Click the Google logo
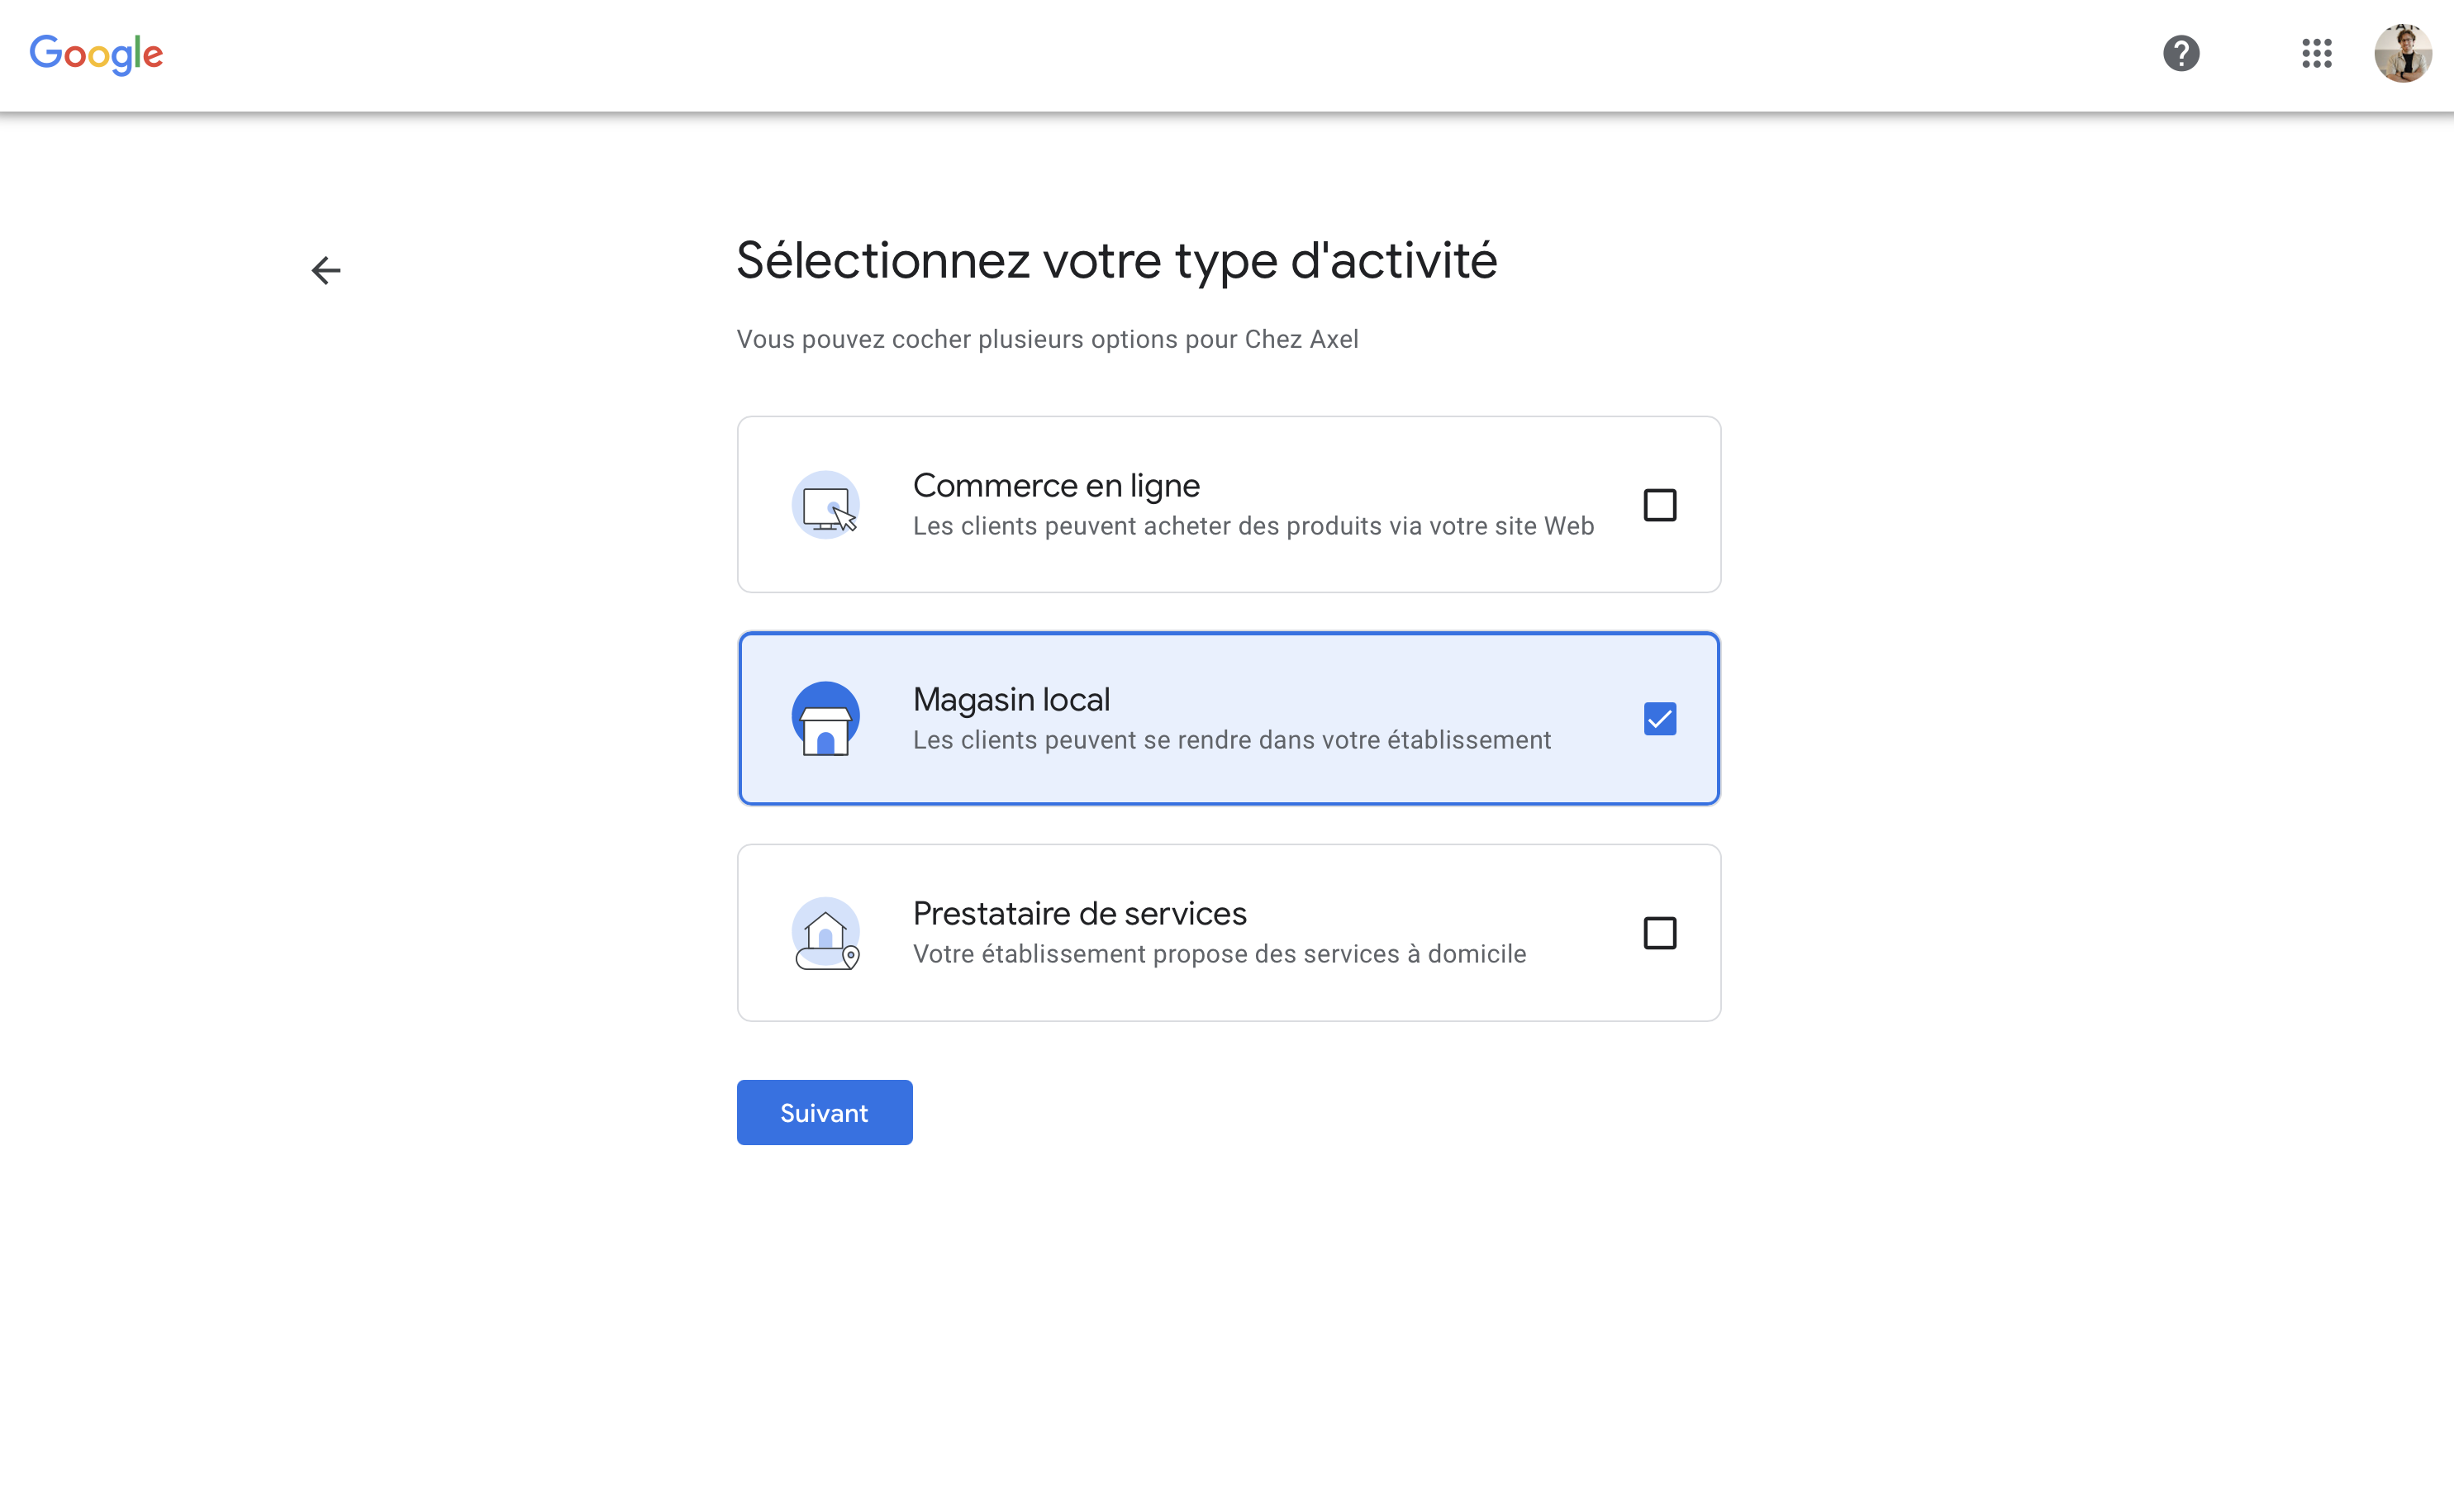 (96, 54)
